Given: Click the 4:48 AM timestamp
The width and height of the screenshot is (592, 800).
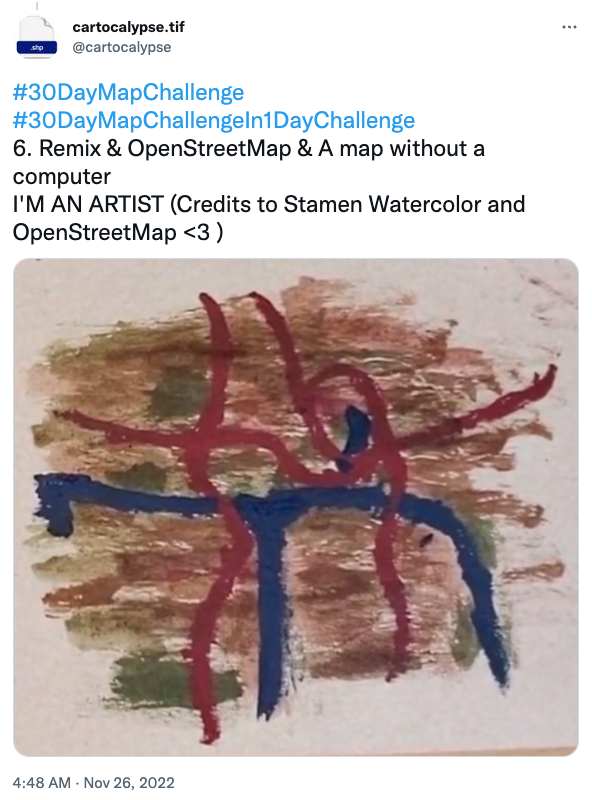Looking at the screenshot, I should (x=41, y=783).
